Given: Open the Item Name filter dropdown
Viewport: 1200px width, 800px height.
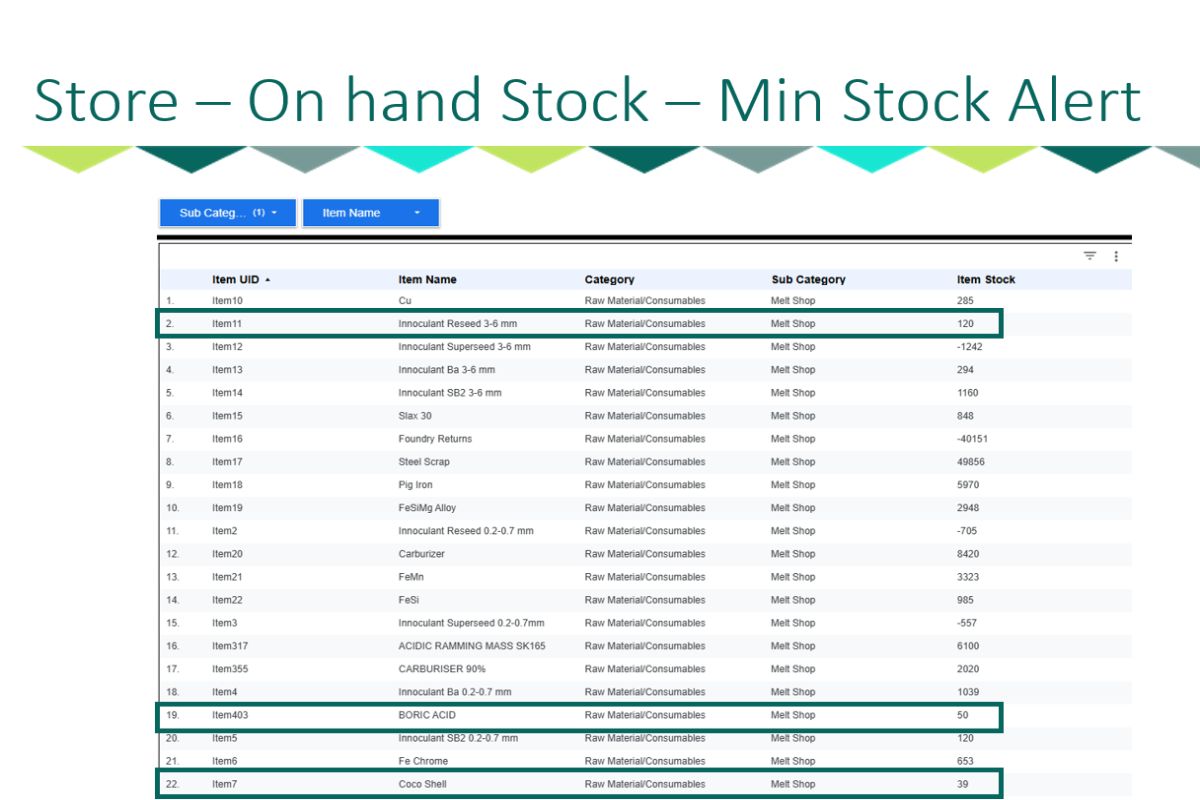Looking at the screenshot, I should 370,213.
